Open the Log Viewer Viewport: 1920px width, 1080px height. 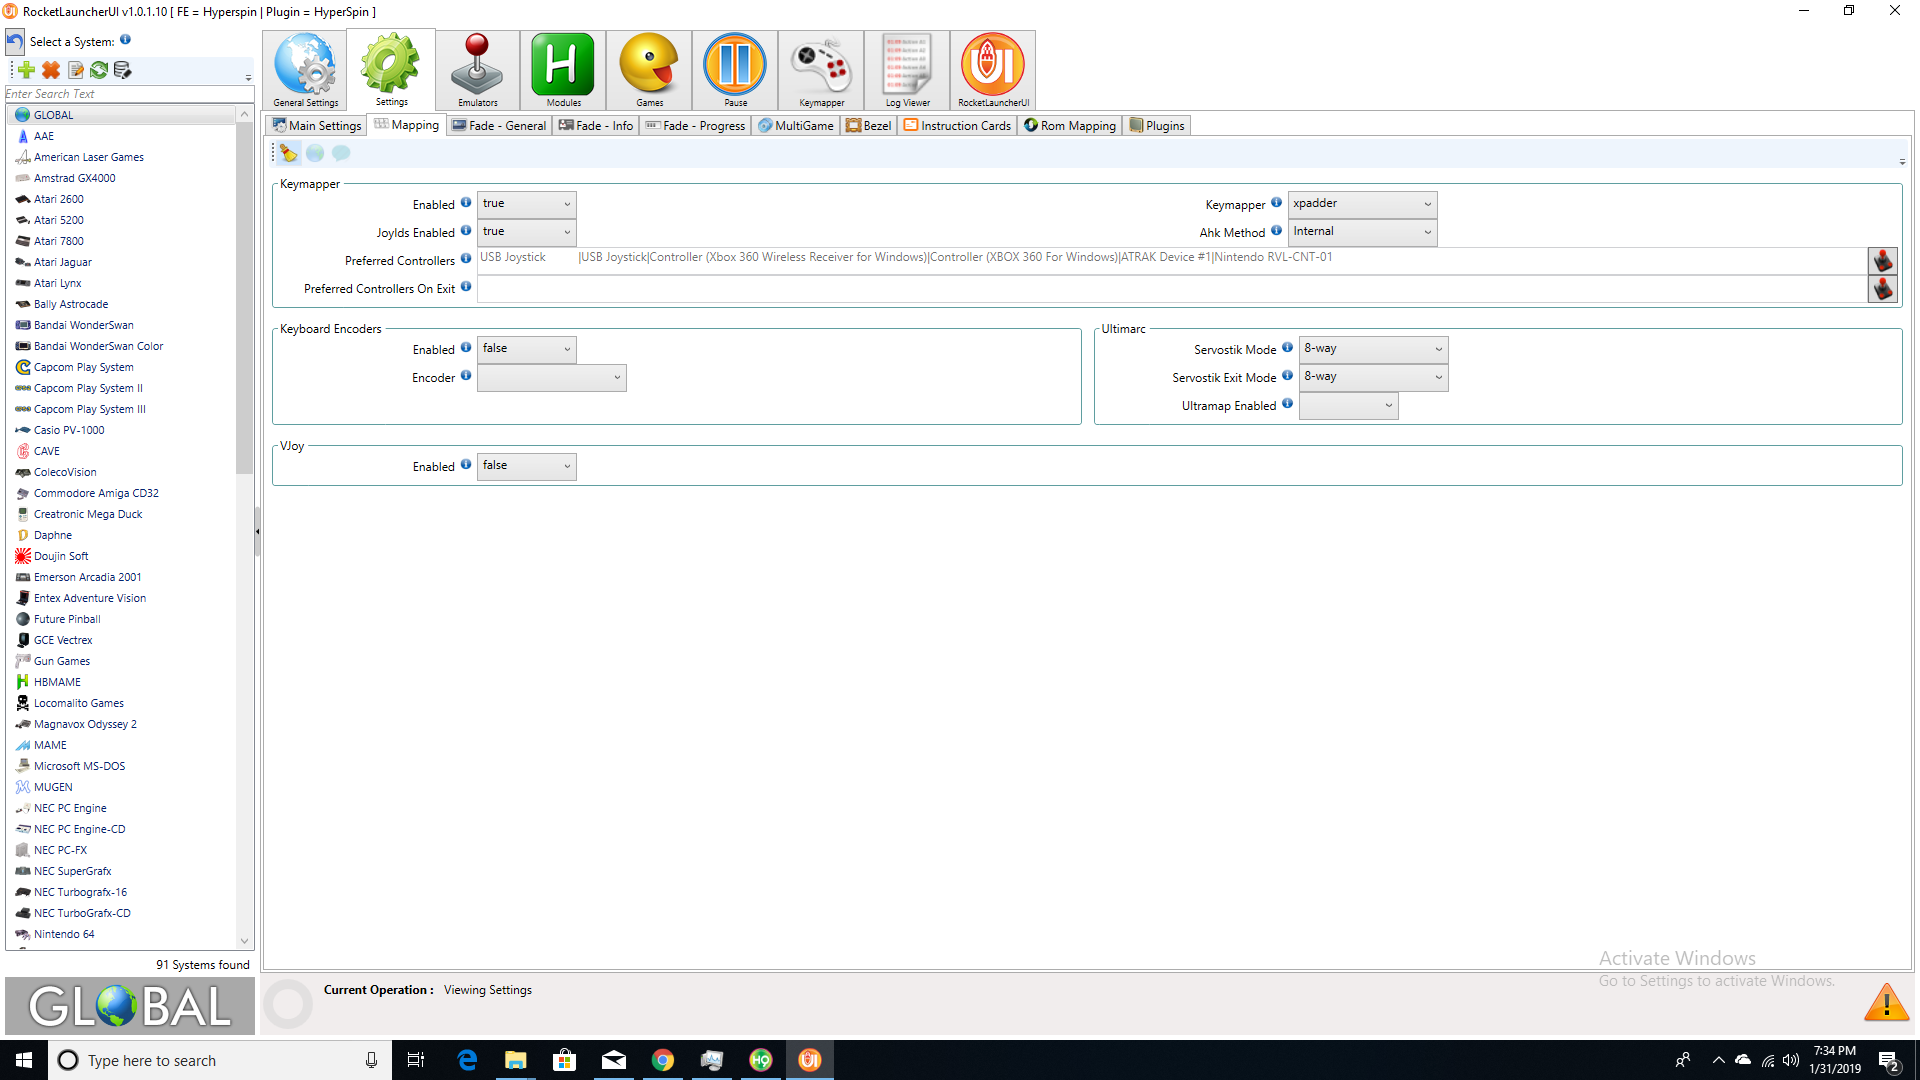click(906, 70)
